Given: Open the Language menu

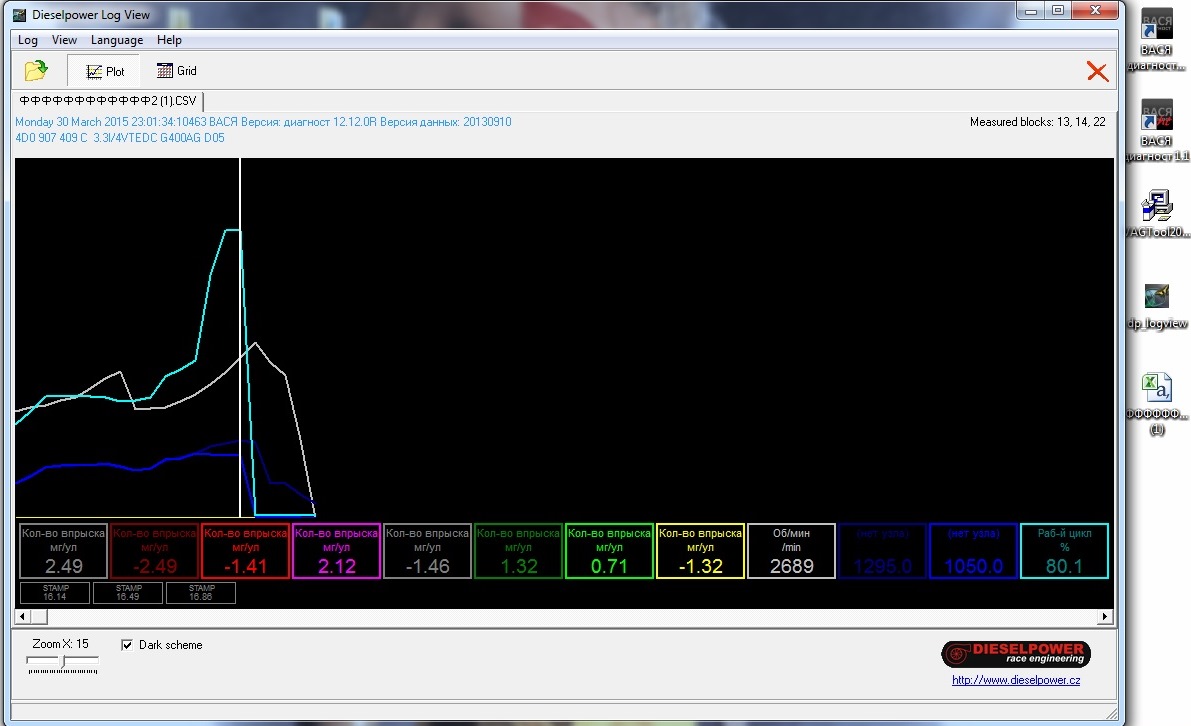Looking at the screenshot, I should click(x=117, y=40).
